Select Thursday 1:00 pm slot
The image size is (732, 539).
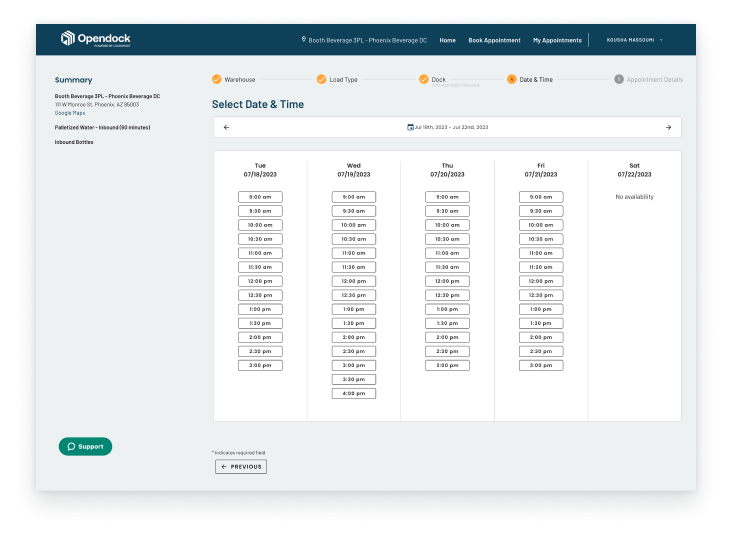447,309
